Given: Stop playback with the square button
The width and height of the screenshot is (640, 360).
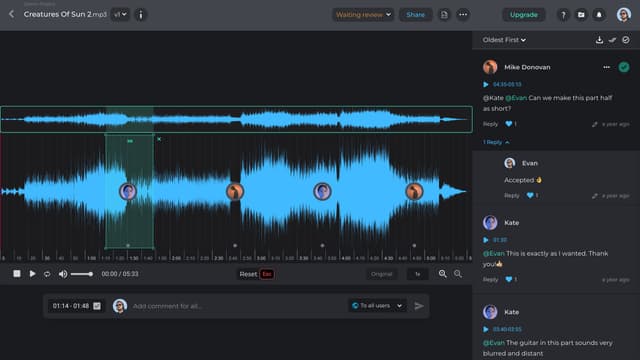Looking at the screenshot, I should 17,273.
